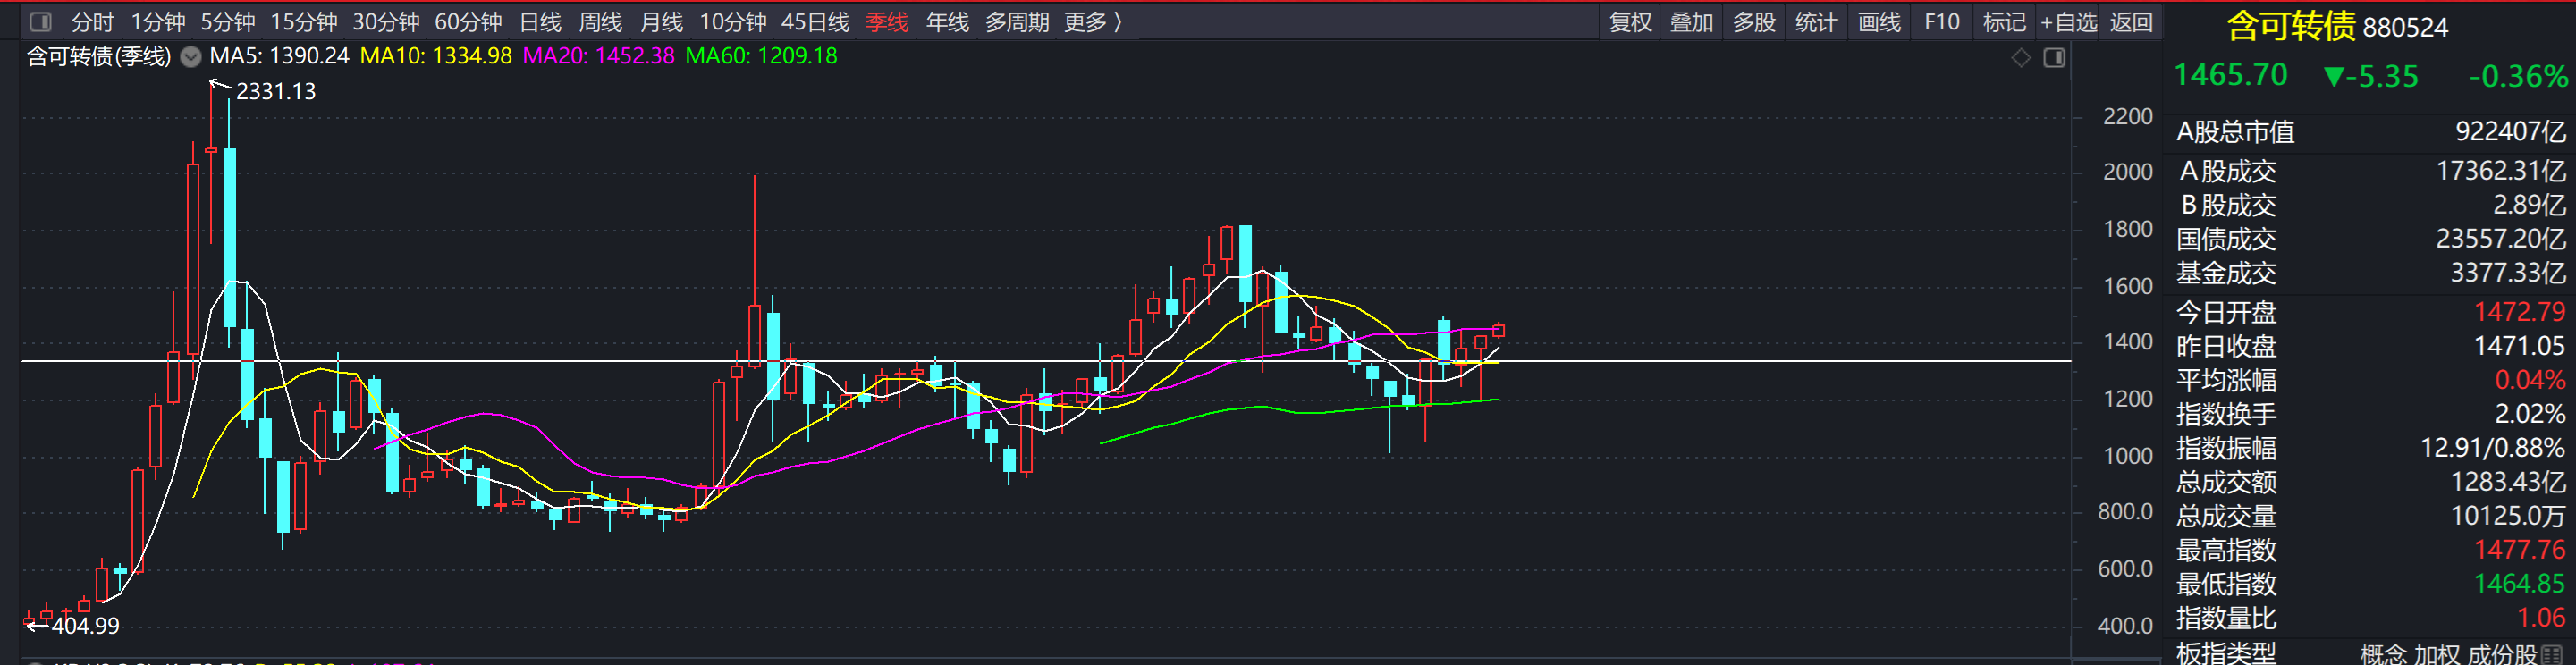Click the index code 880524
Screen dimensions: 2576x665
(x=2405, y=28)
